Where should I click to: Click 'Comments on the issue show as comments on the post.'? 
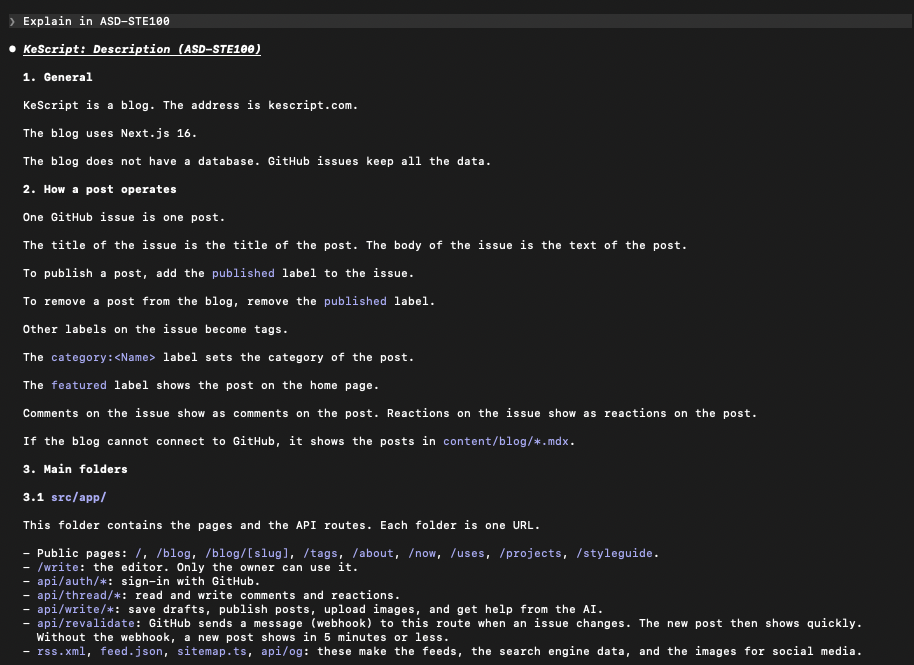point(201,413)
